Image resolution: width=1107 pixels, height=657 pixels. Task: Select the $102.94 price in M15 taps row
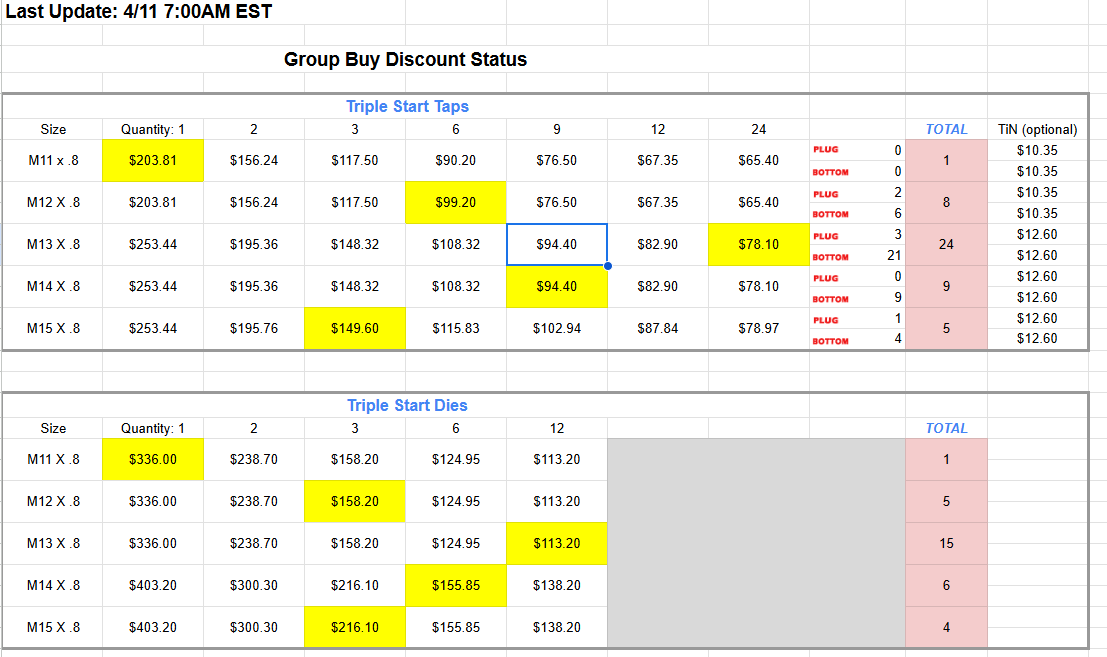point(557,328)
